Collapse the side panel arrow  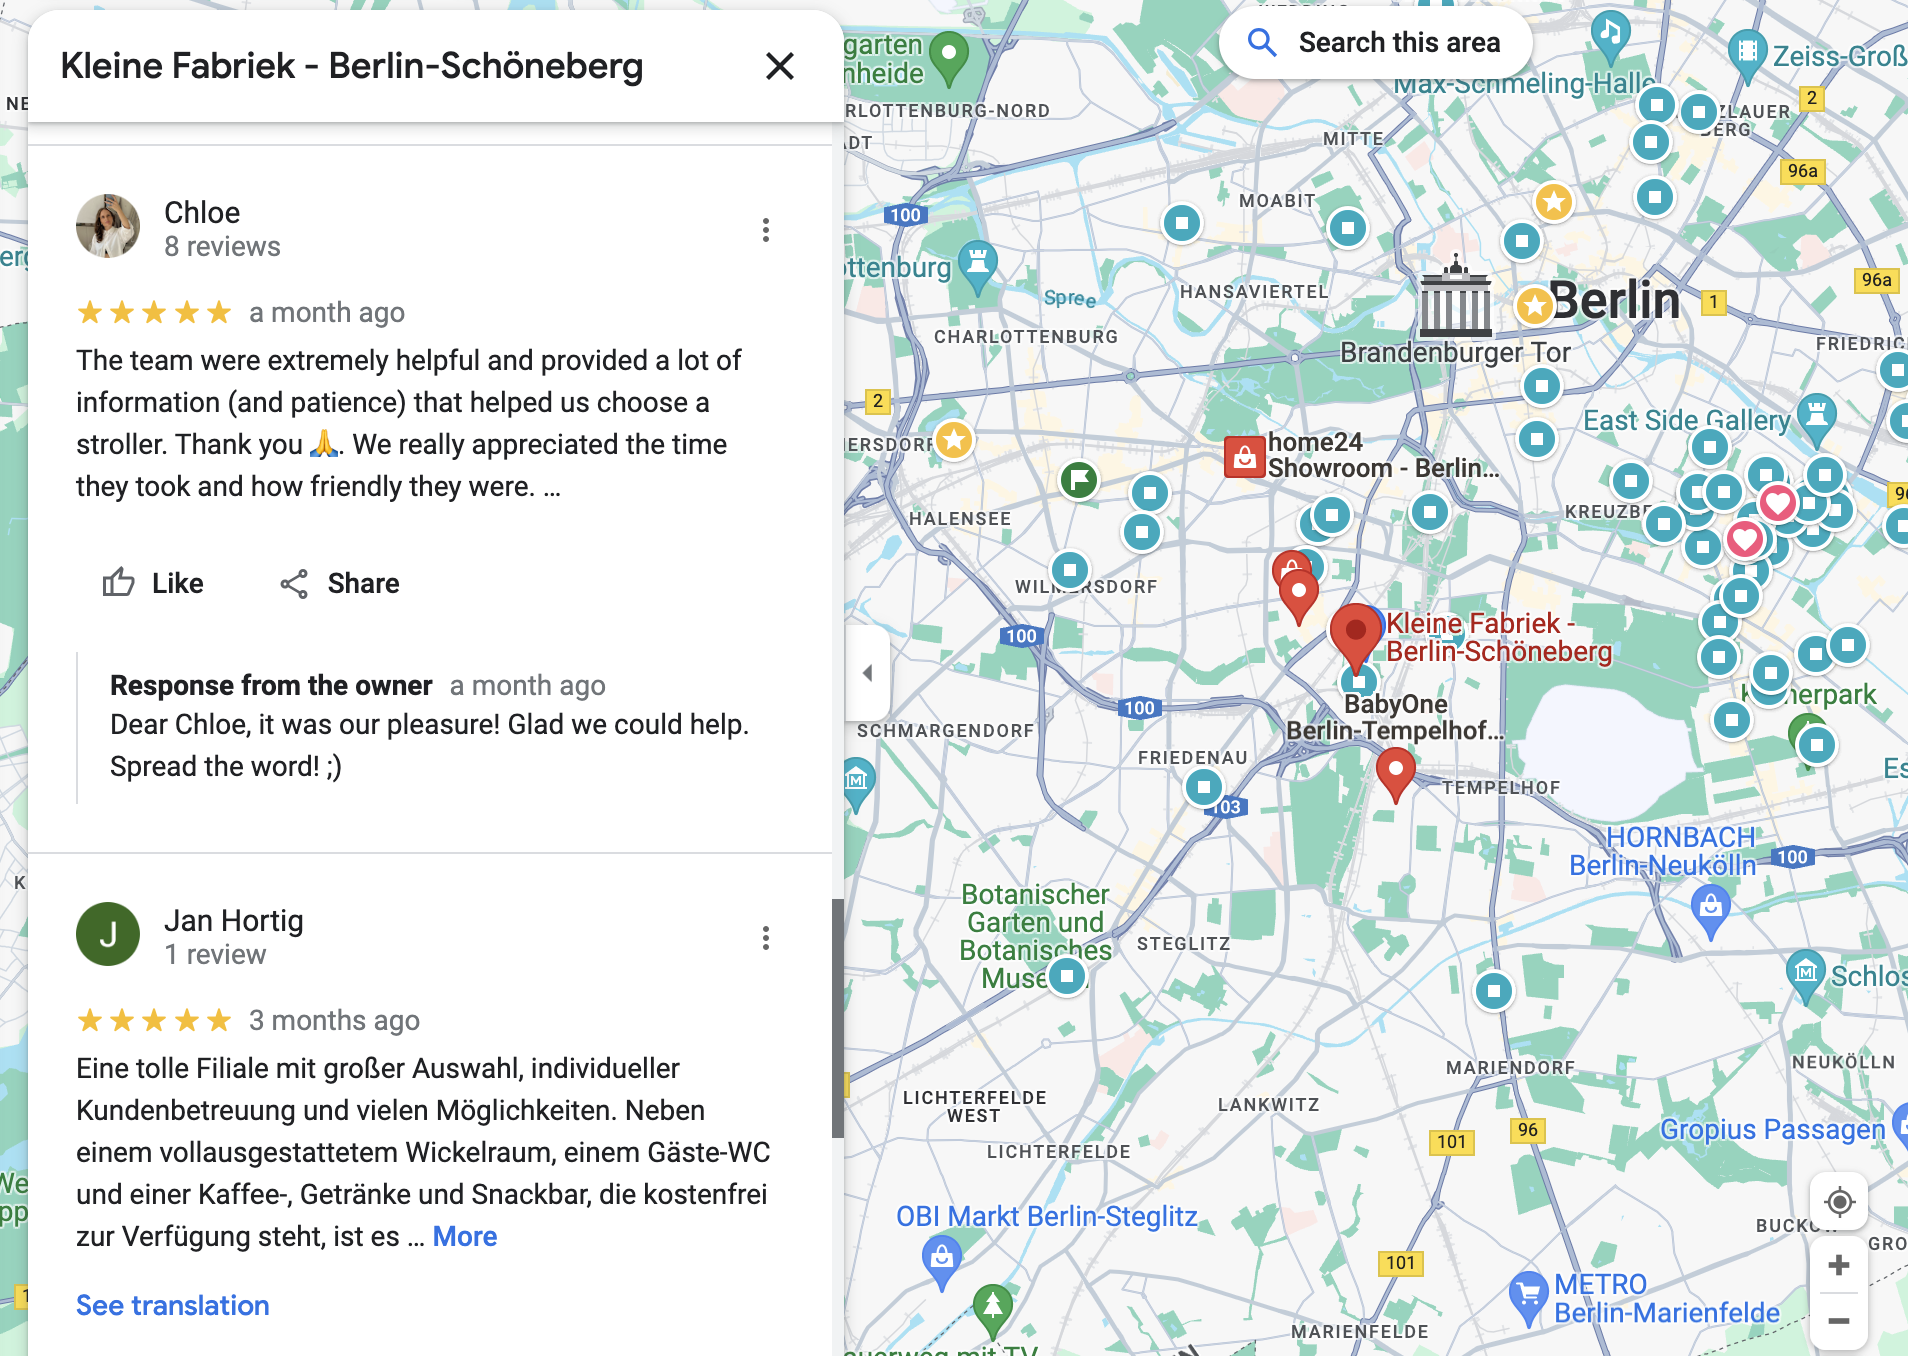click(867, 673)
